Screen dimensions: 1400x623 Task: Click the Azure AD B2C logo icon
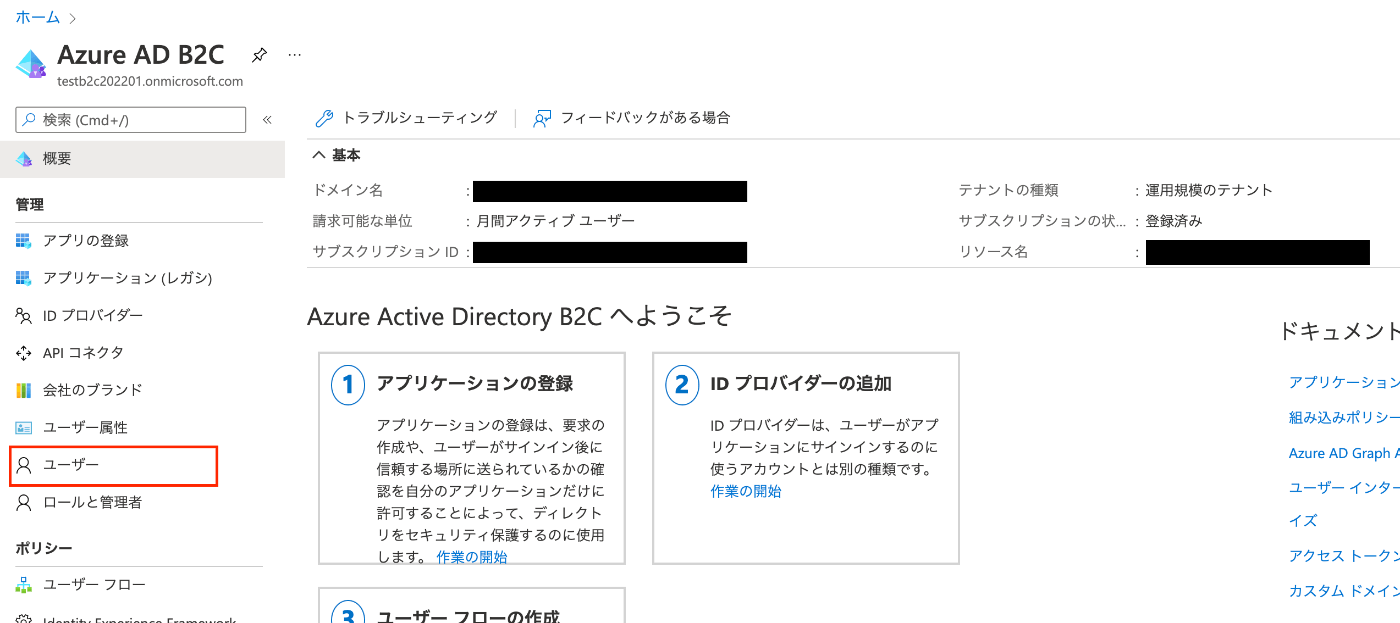point(31,63)
